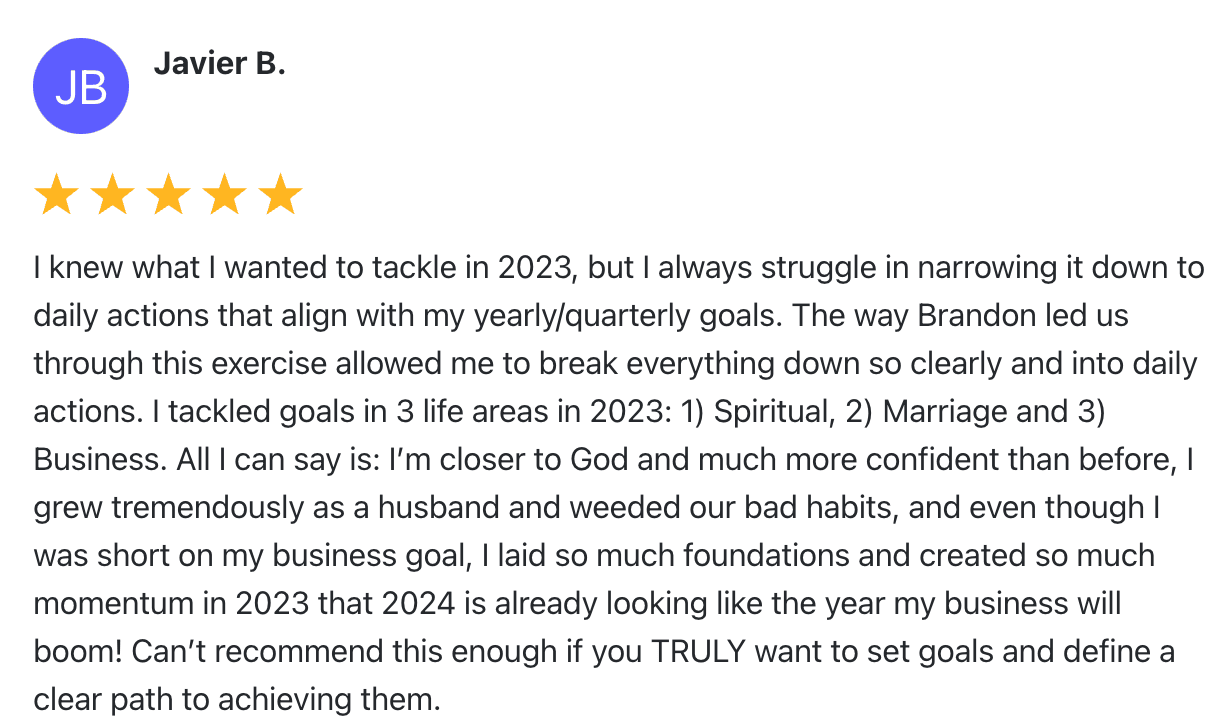1228x723 pixels.
Task: Select the fifth rating star
Action: pyautogui.click(x=280, y=195)
